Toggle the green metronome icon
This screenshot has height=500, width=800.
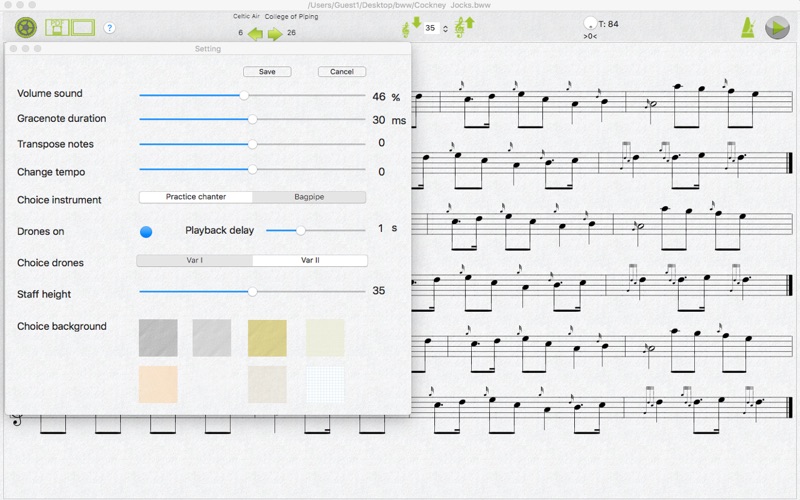click(748, 28)
